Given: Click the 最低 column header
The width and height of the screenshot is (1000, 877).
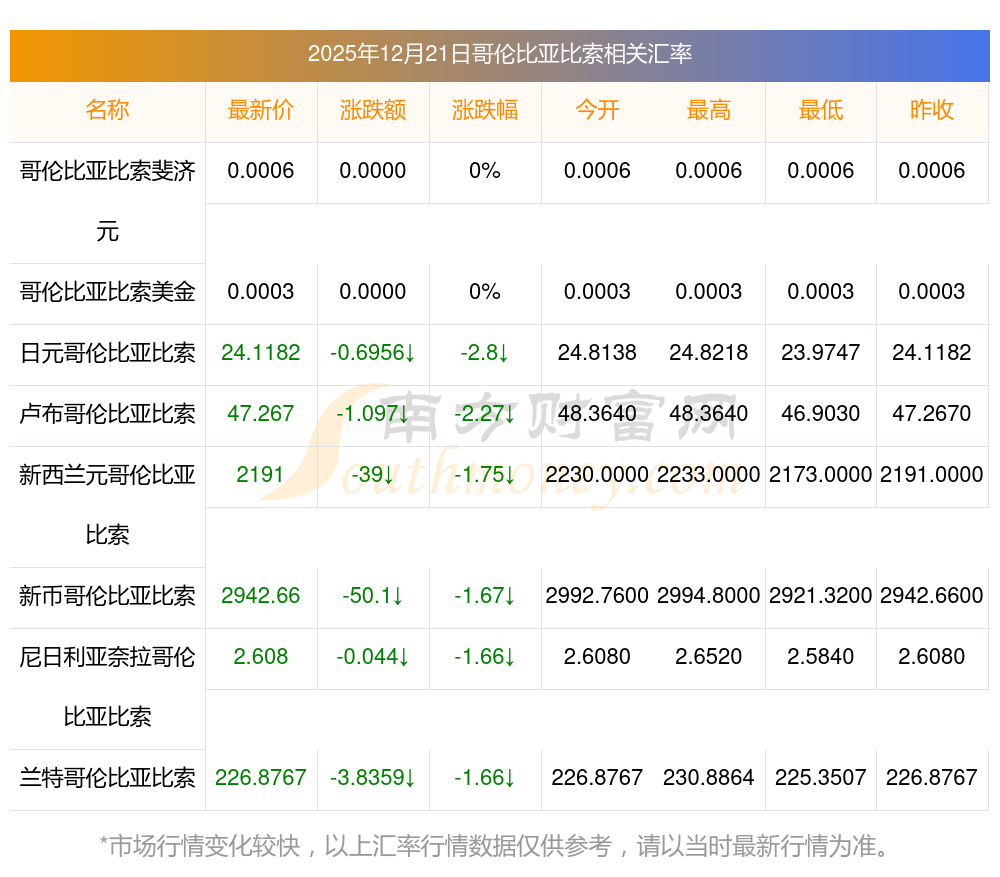Looking at the screenshot, I should point(821,111).
